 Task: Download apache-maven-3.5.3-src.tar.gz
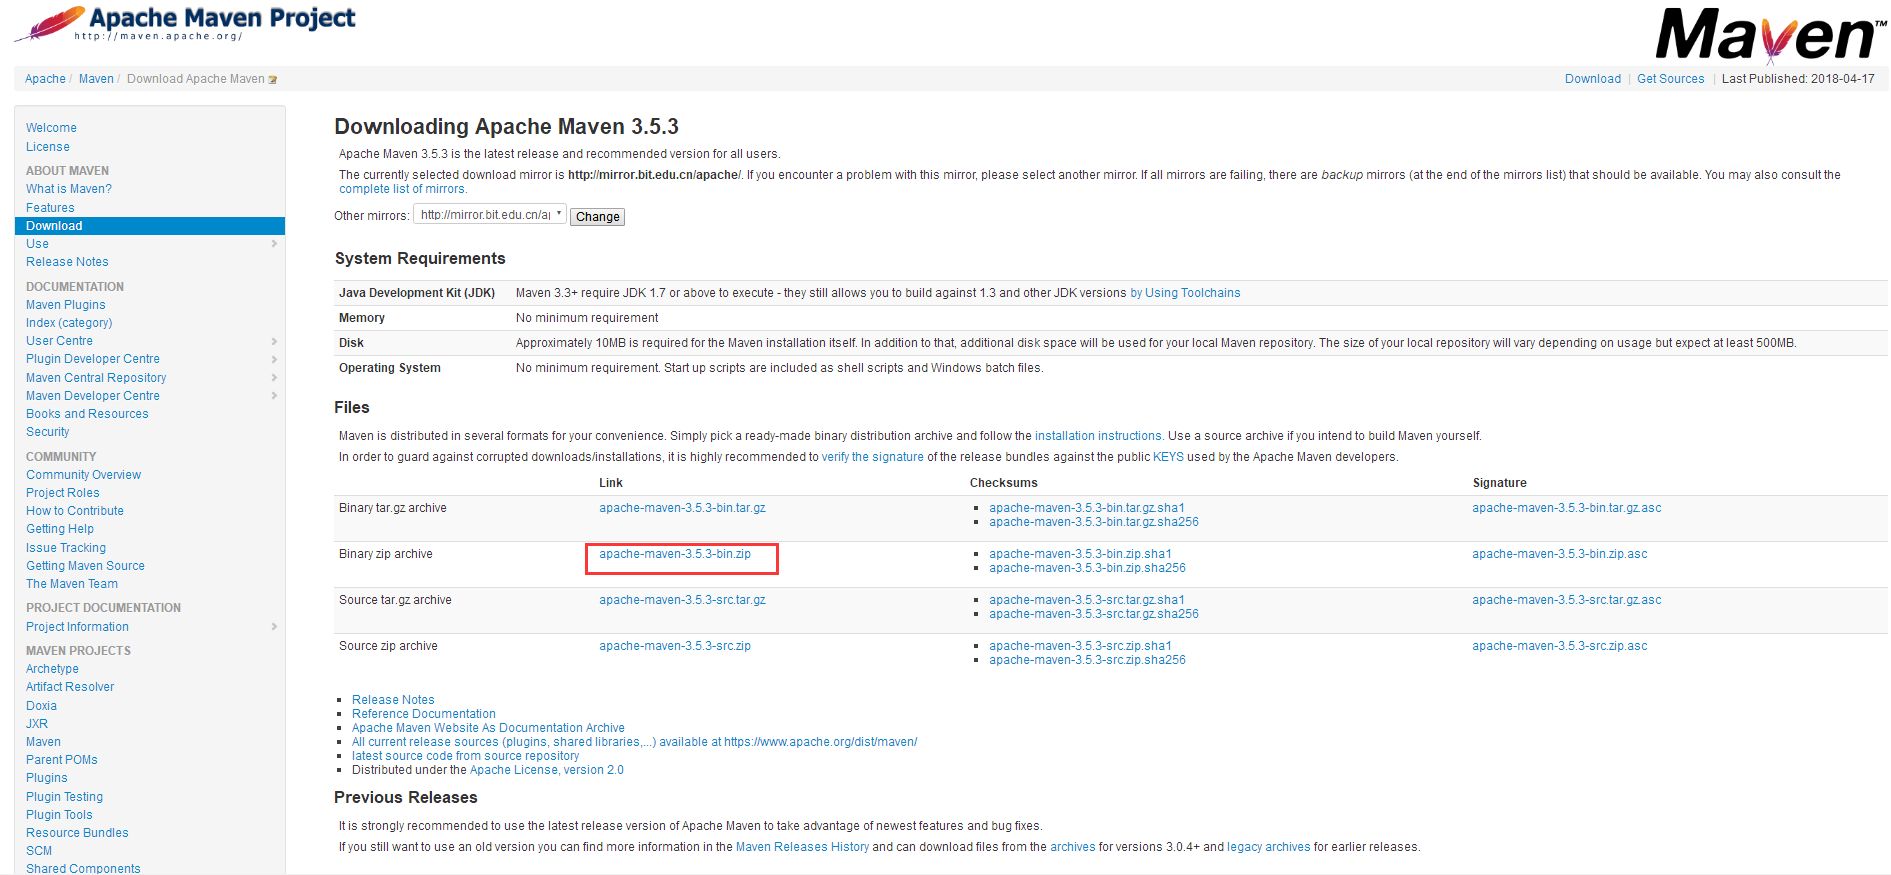[682, 600]
